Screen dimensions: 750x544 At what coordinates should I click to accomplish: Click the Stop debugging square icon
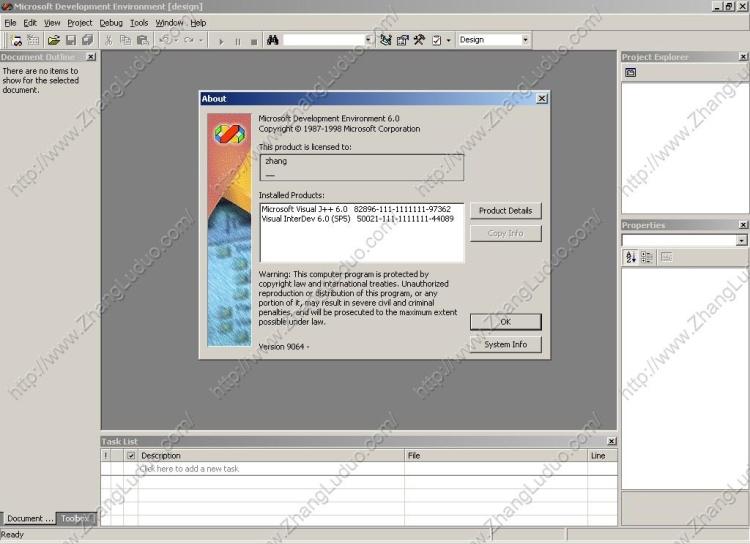[x=254, y=41]
